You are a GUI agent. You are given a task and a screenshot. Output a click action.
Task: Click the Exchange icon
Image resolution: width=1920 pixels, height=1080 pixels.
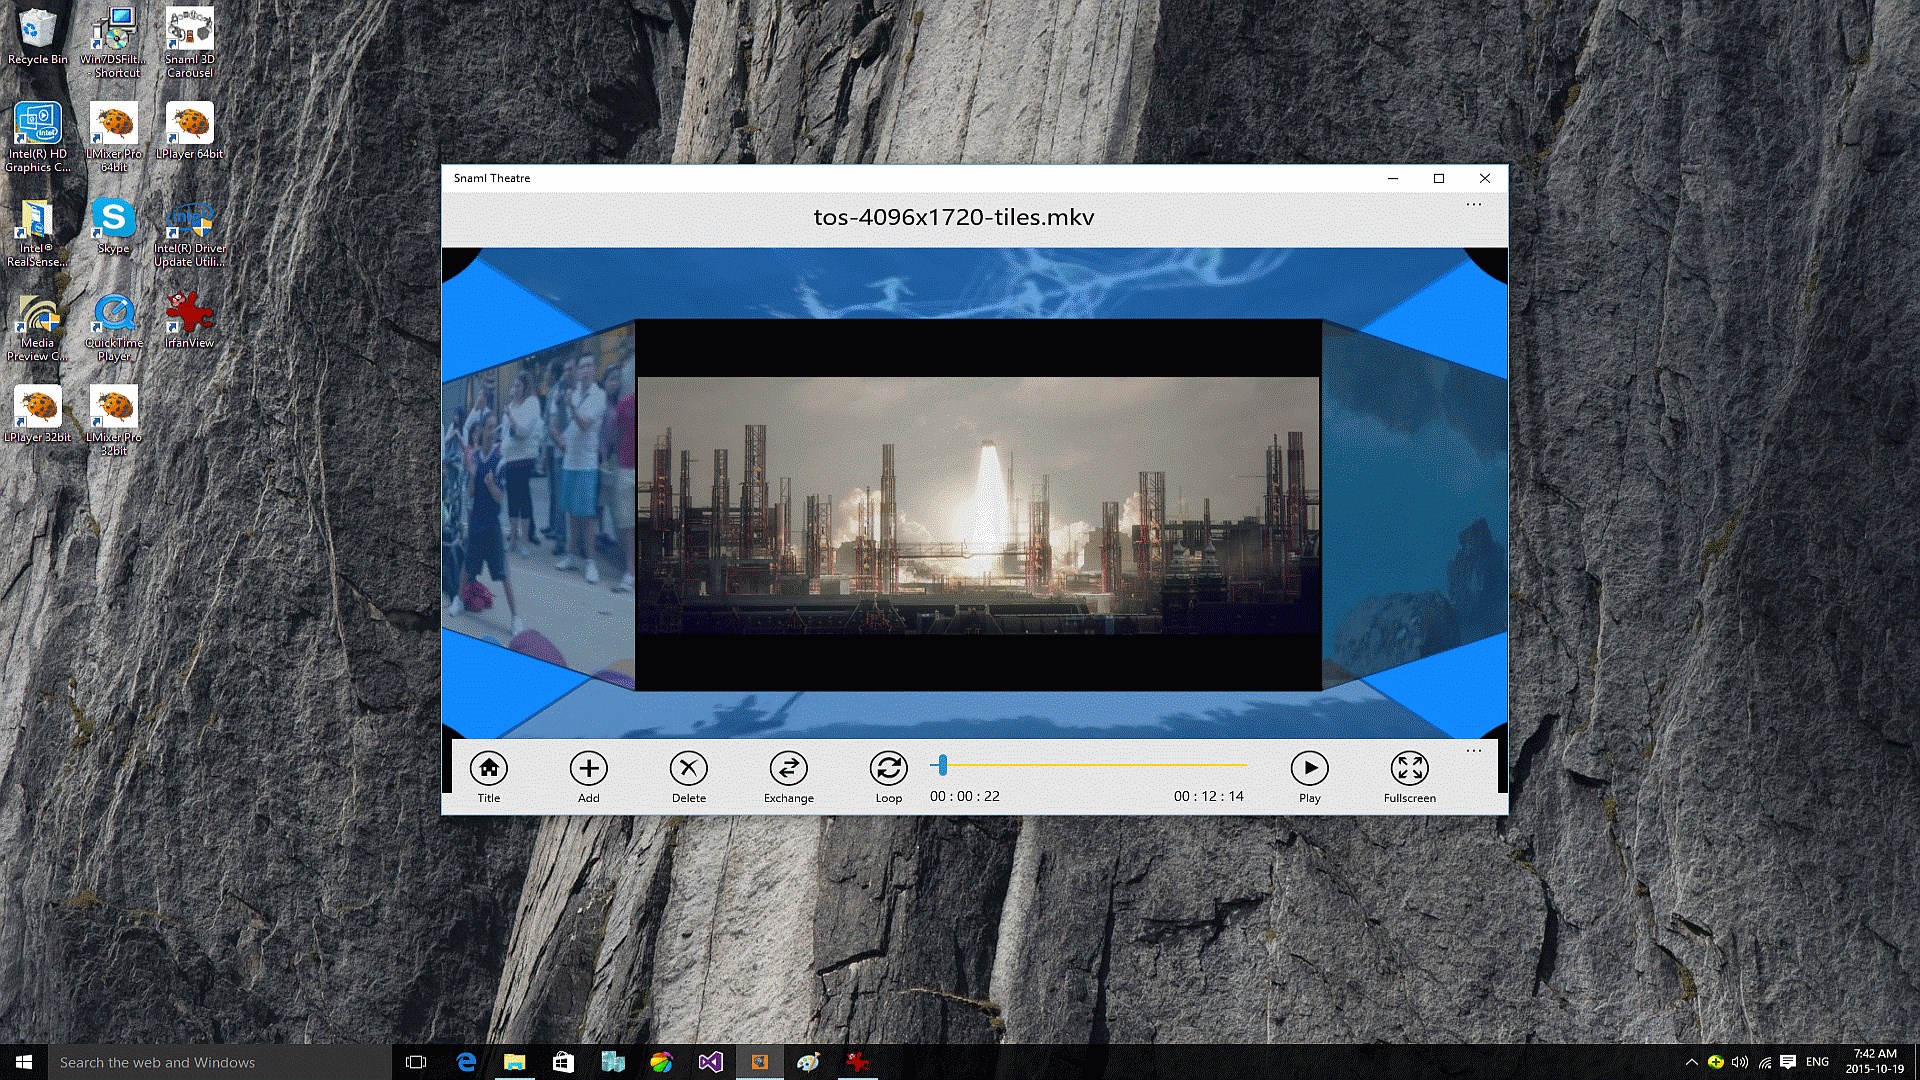(788, 768)
